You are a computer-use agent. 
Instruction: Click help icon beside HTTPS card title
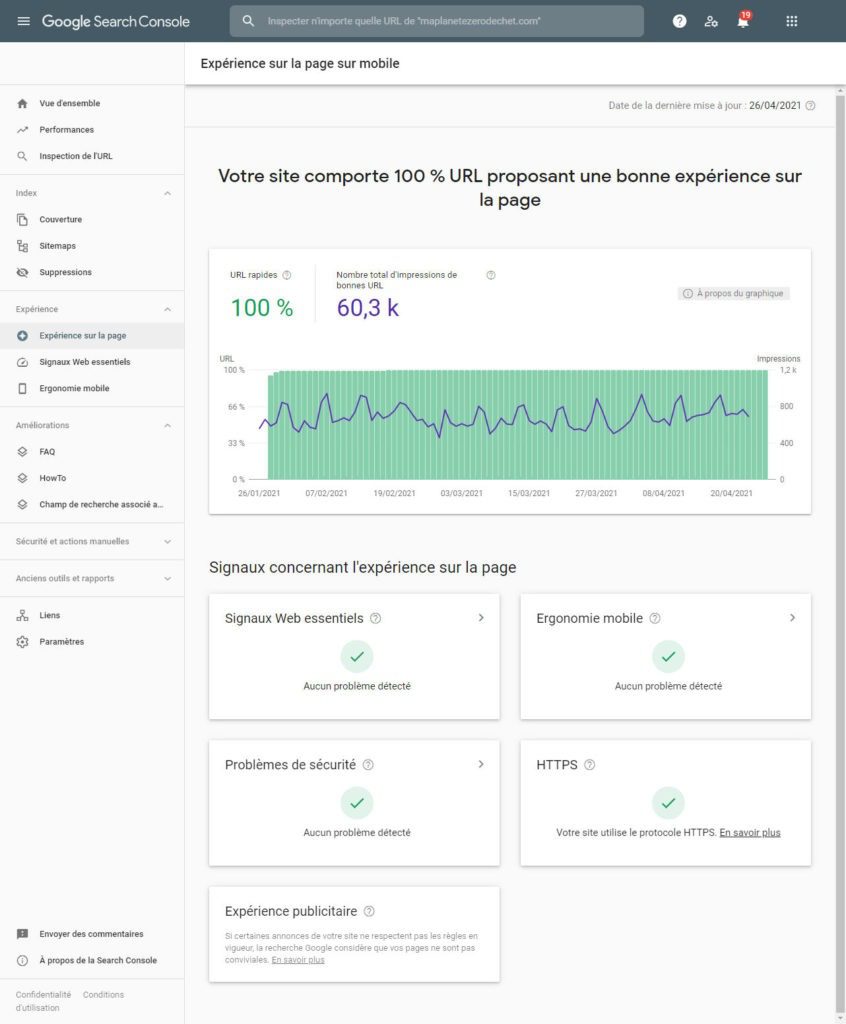click(x=589, y=765)
